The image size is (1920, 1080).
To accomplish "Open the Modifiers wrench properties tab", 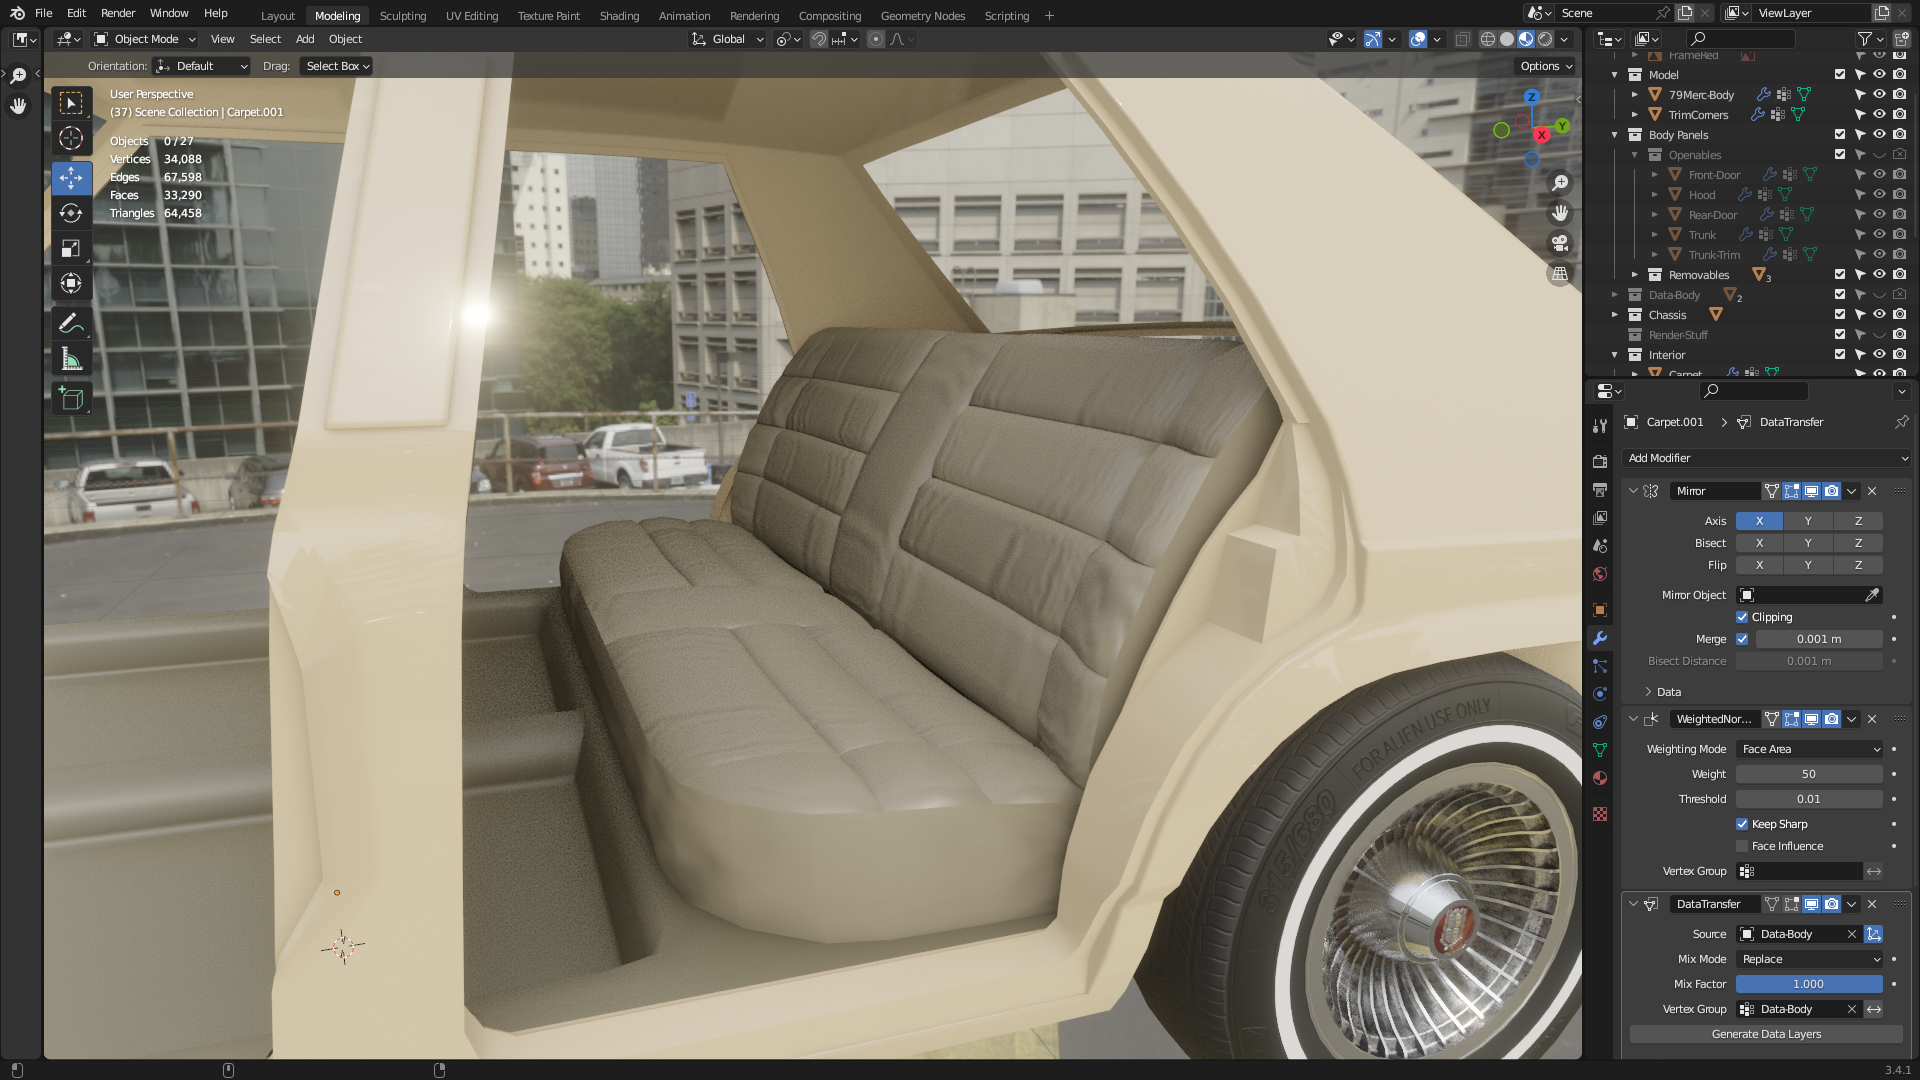I will (1600, 638).
